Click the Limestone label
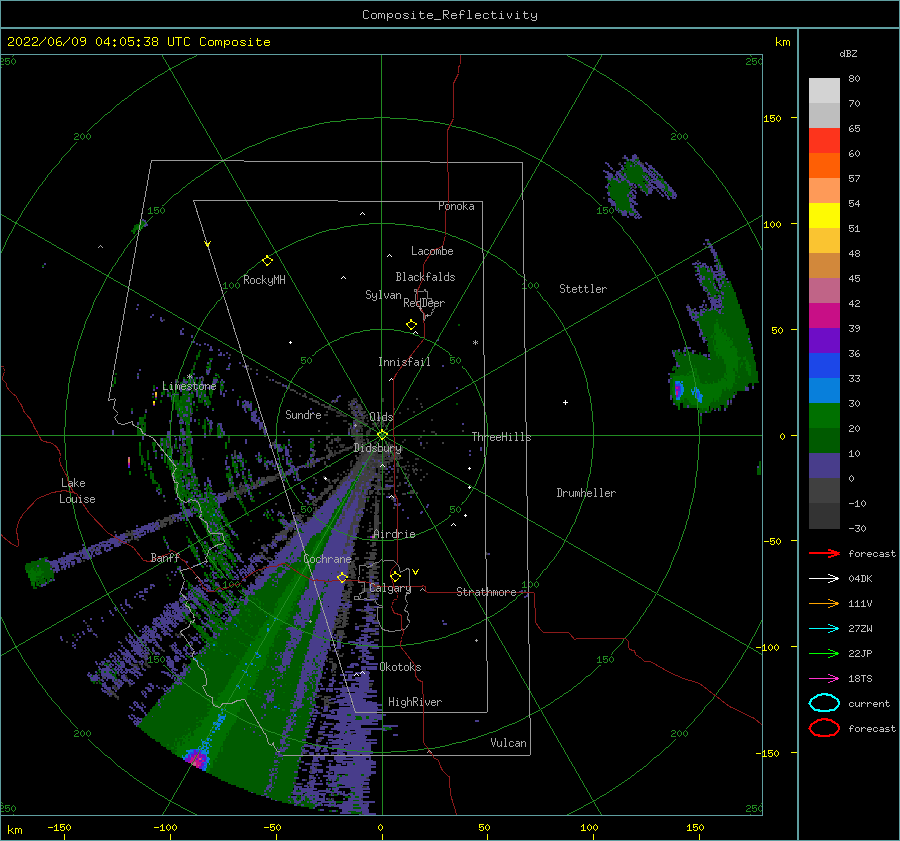 (x=189, y=386)
